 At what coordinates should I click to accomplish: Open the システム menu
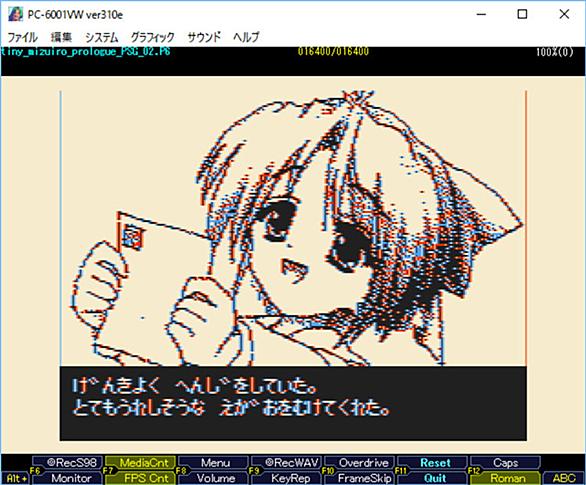click(x=102, y=37)
